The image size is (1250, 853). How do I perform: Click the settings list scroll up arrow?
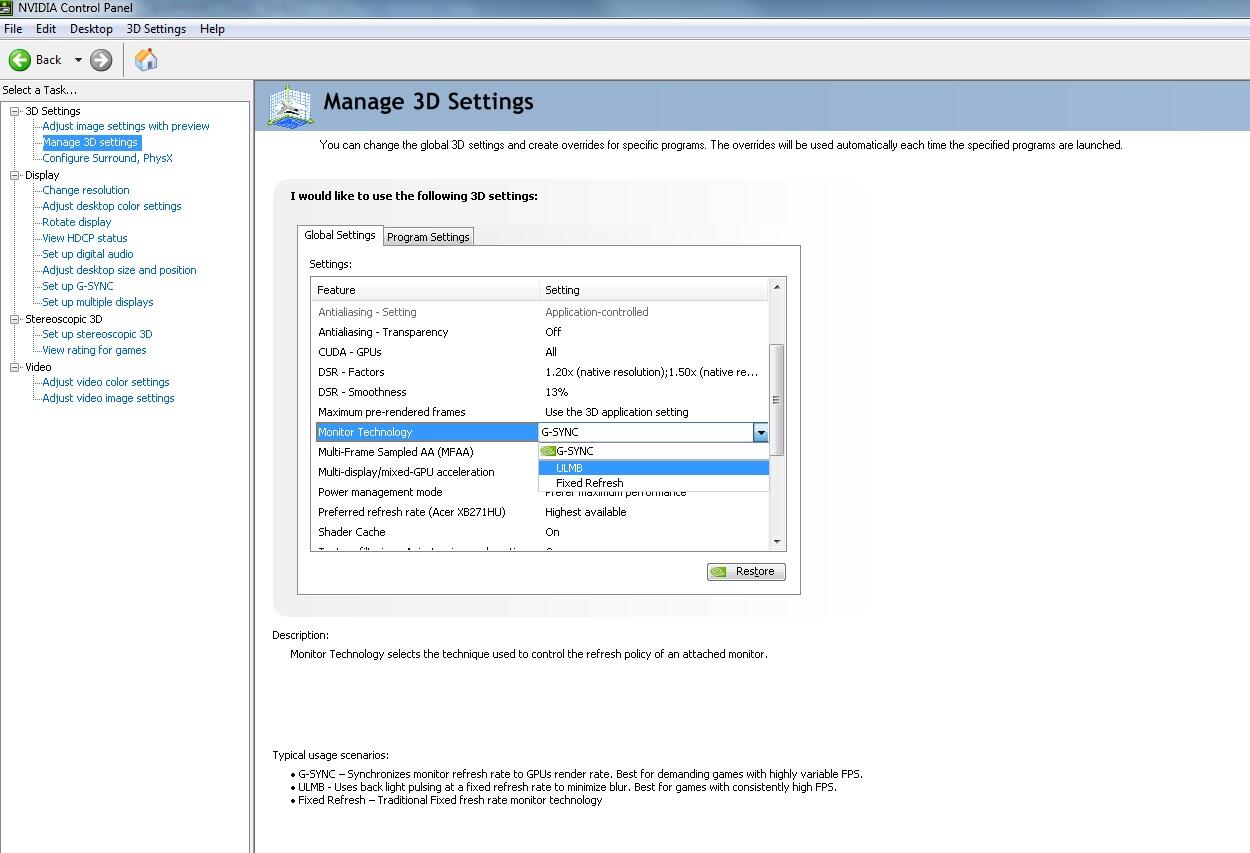(x=777, y=287)
